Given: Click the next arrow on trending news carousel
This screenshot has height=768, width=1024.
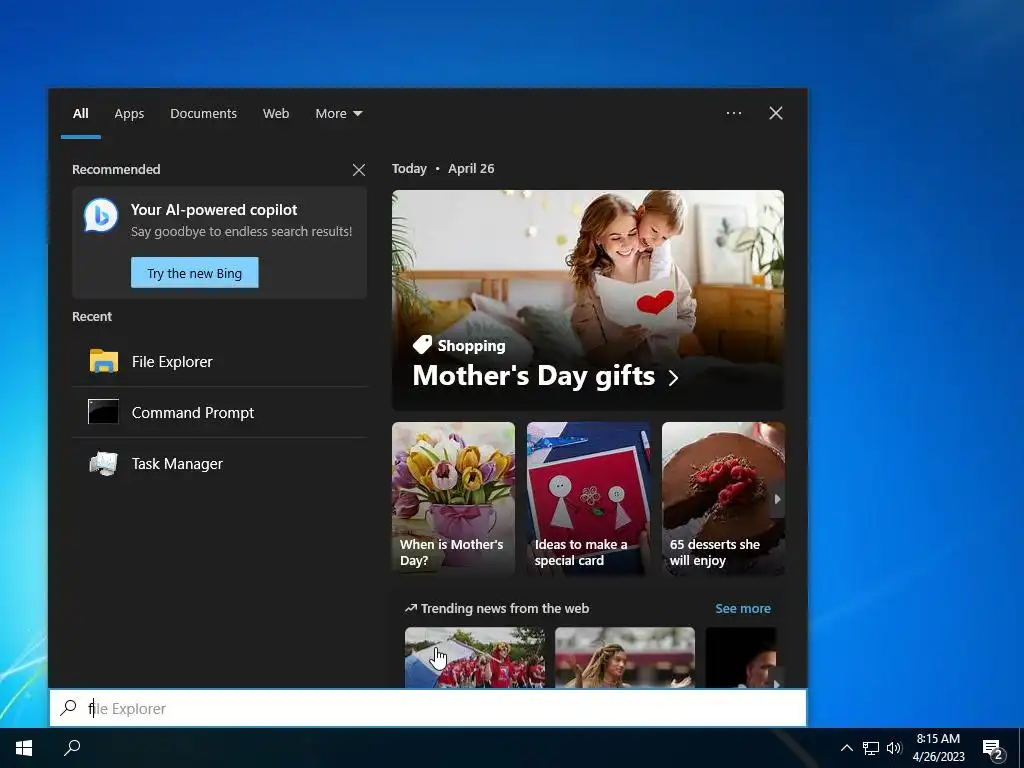Looking at the screenshot, I should 776,682.
